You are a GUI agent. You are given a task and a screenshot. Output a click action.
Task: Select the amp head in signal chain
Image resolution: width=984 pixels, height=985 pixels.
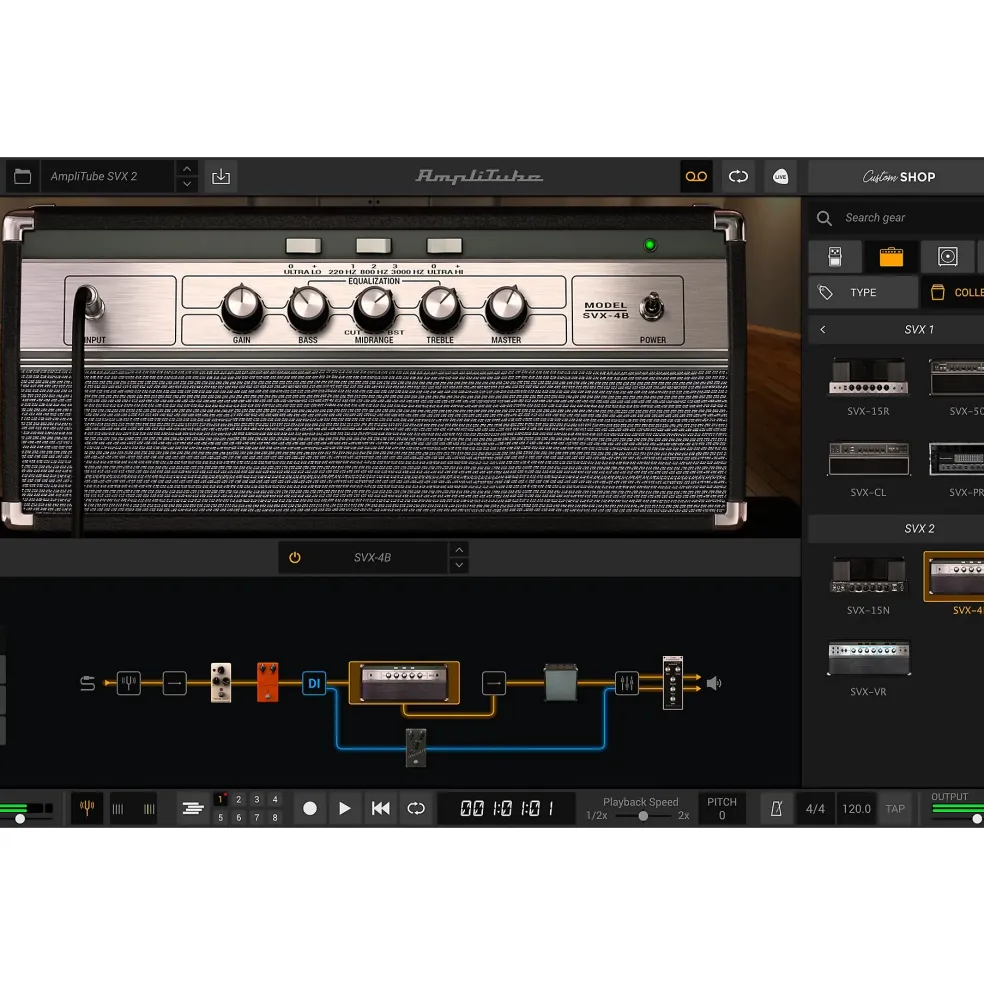pyautogui.click(x=404, y=682)
